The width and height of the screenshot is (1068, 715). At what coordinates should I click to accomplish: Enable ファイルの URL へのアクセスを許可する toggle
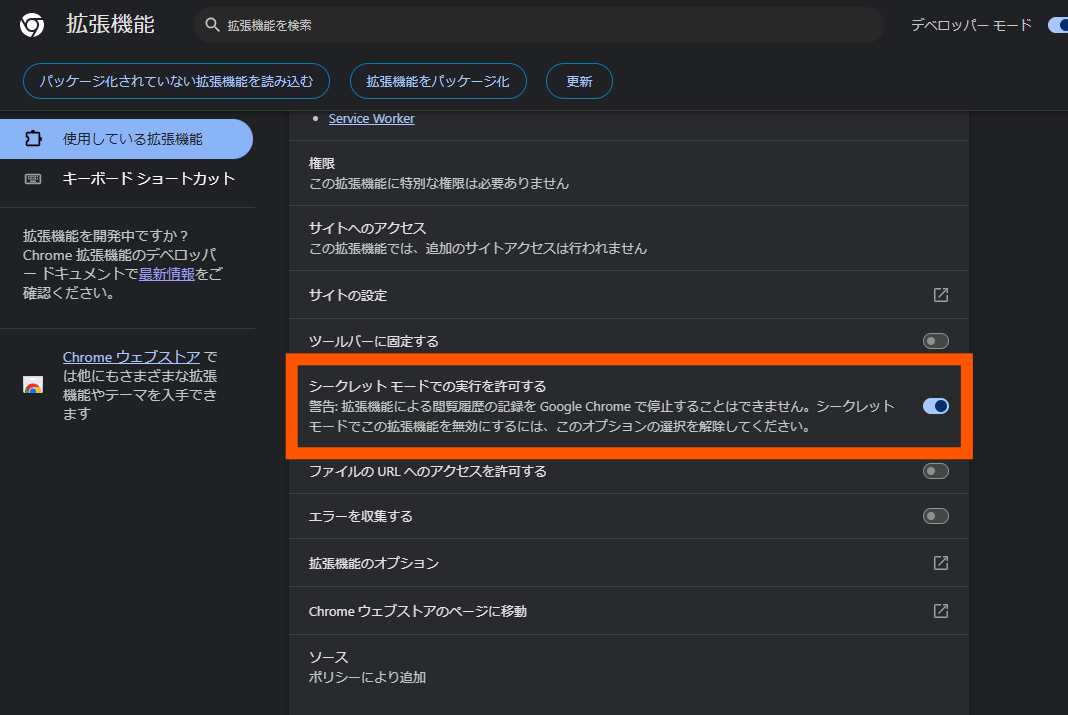click(935, 471)
